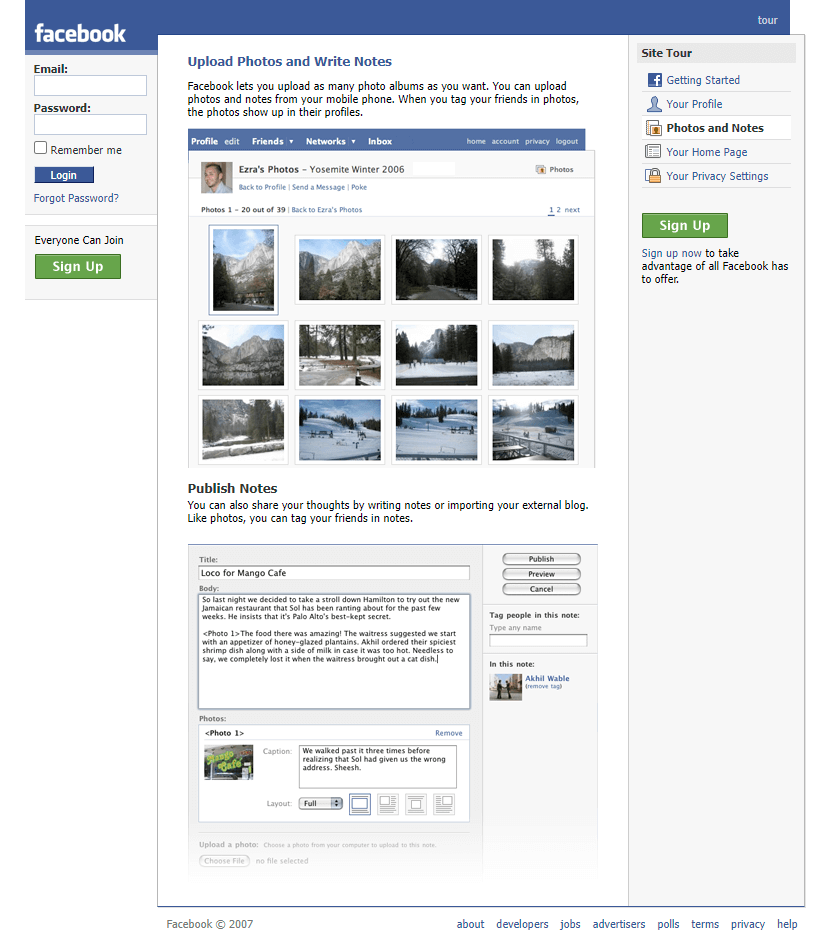Expand the Networks dropdown arrow
Screen dimensions: 830x940
point(354,142)
